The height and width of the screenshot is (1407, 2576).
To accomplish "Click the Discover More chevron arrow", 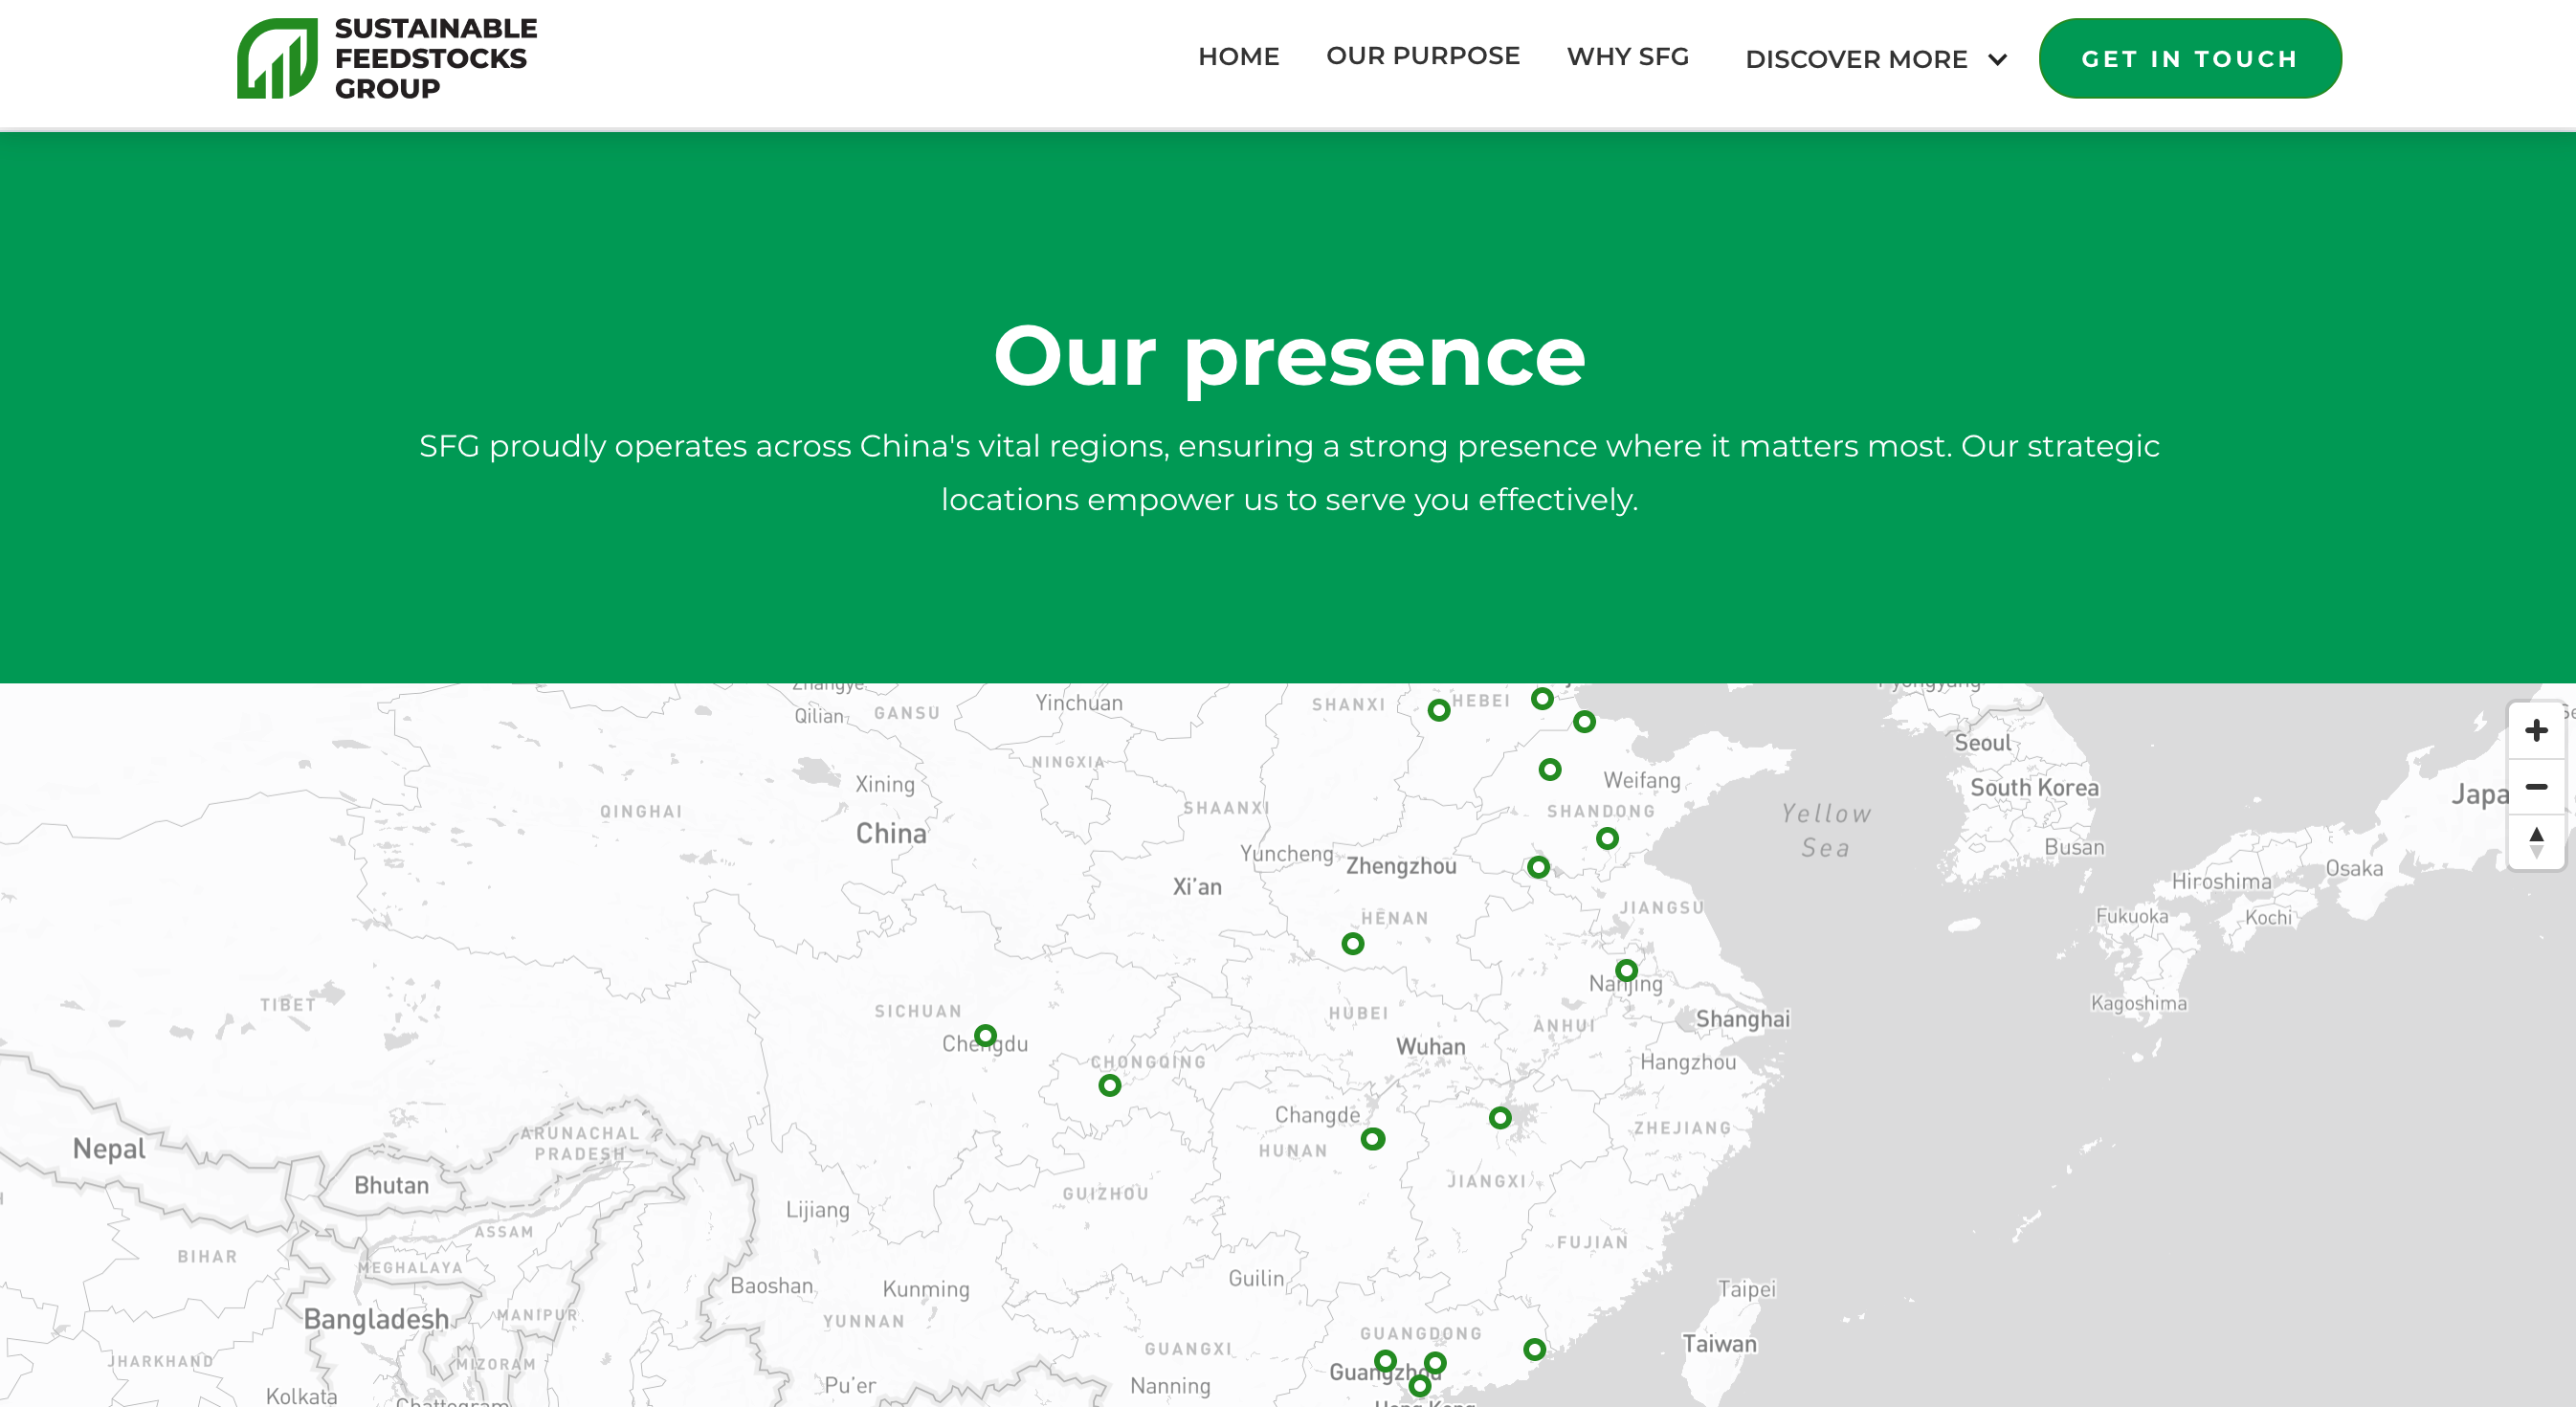I will click(x=1997, y=60).
